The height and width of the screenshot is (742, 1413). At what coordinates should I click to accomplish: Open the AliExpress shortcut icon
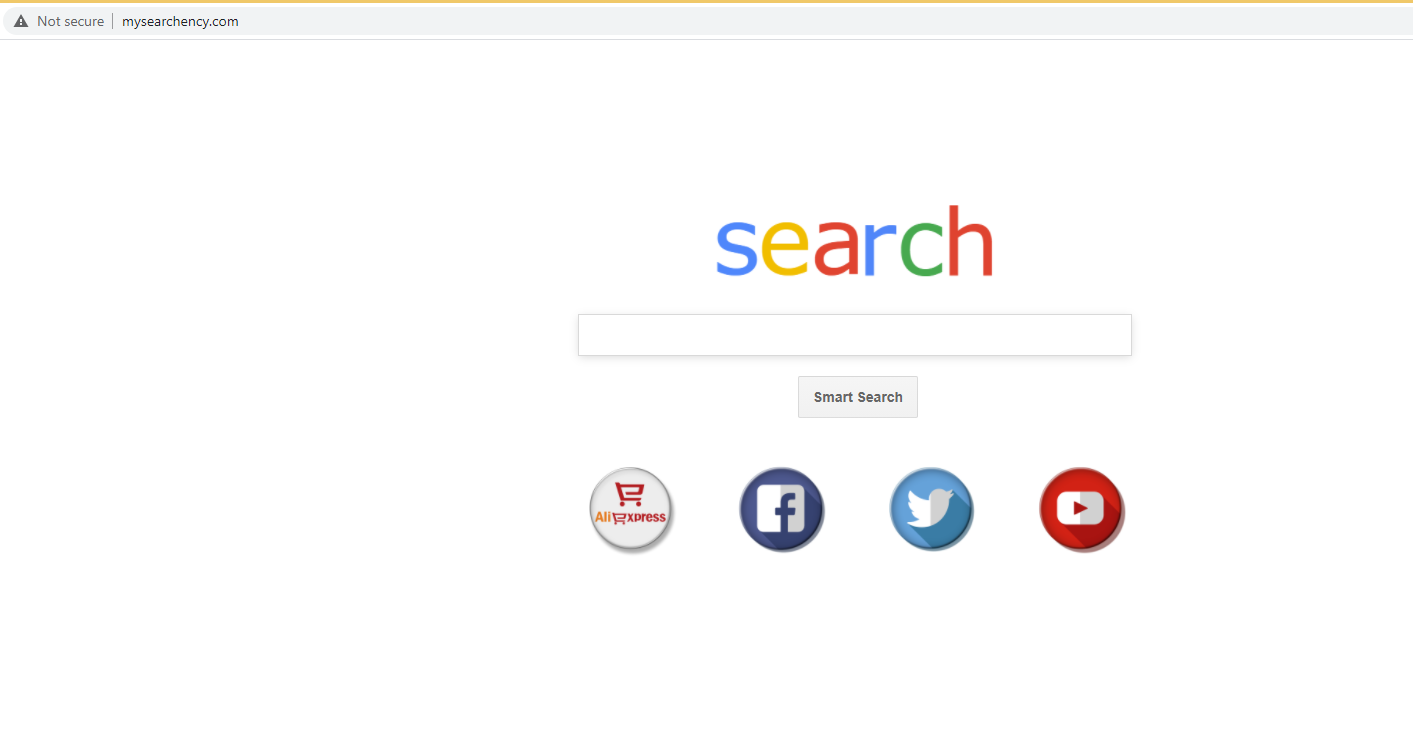[631, 510]
